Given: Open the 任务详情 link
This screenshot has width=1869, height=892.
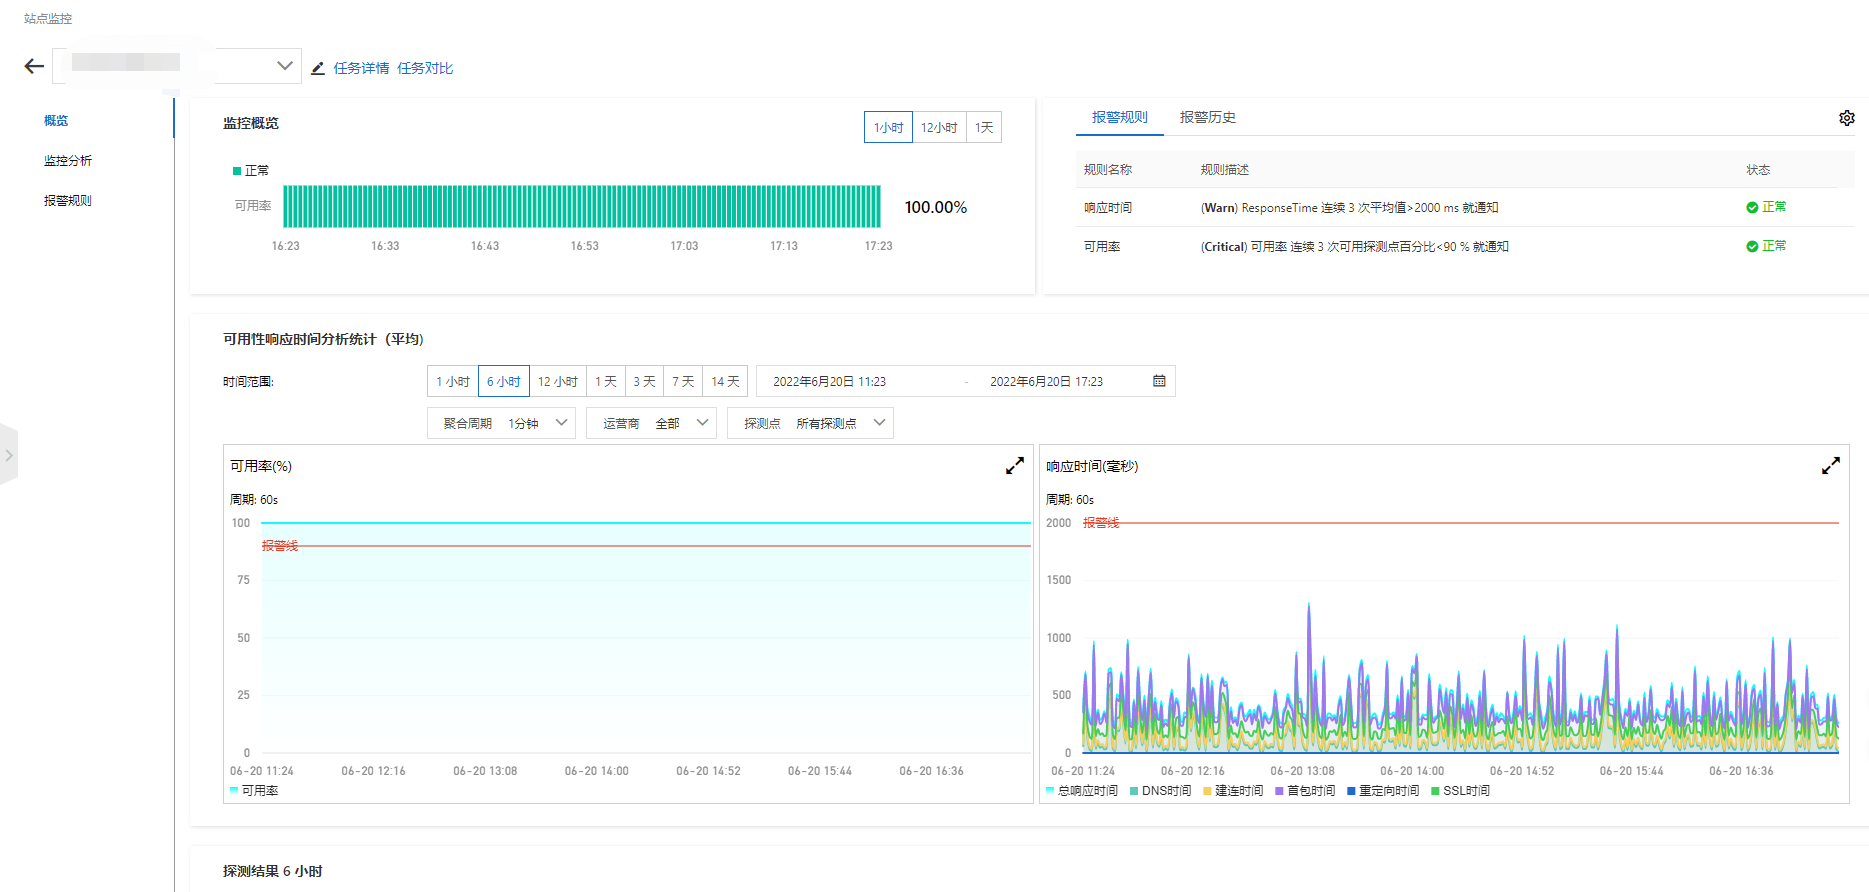Looking at the screenshot, I should (361, 68).
